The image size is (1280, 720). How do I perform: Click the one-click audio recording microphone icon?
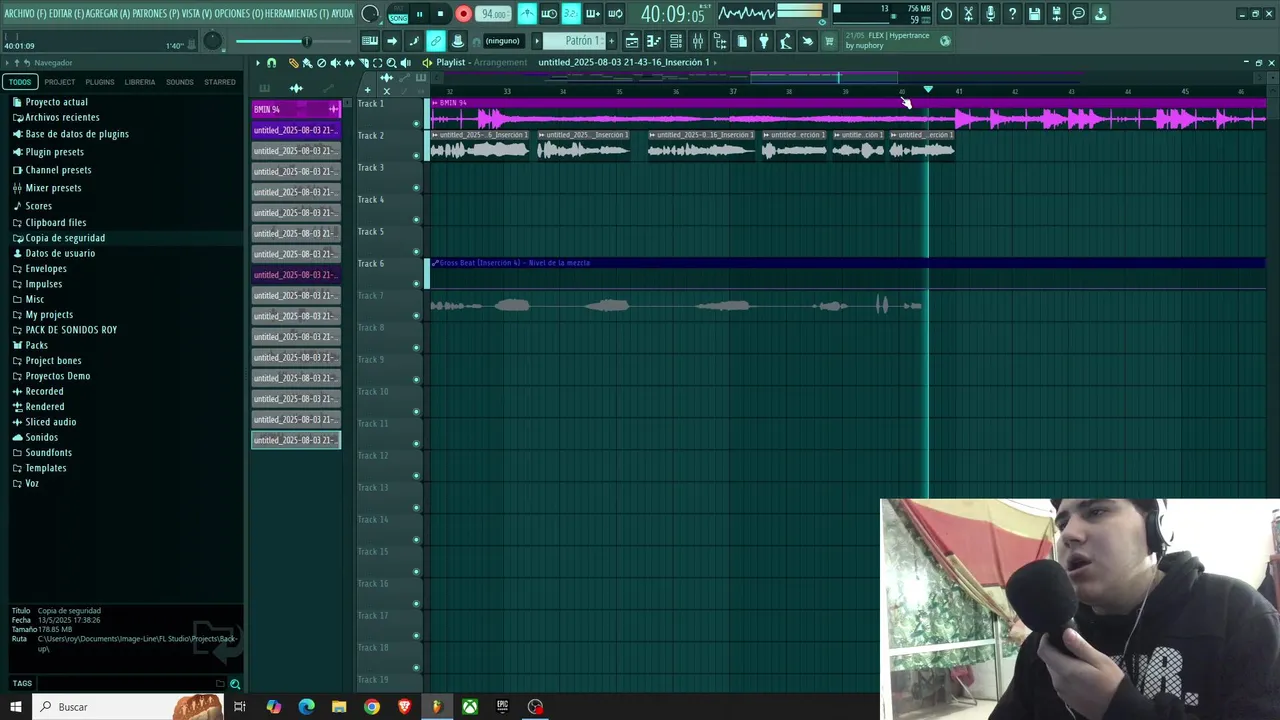tap(990, 14)
